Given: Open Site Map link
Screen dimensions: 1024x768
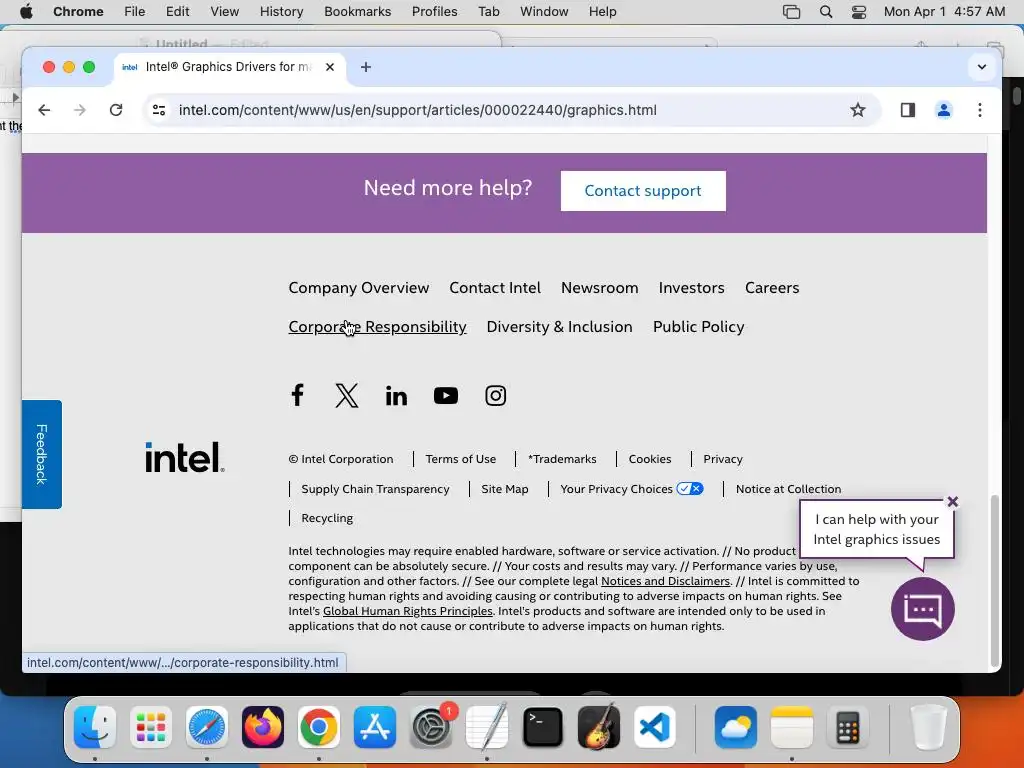Looking at the screenshot, I should [505, 489].
